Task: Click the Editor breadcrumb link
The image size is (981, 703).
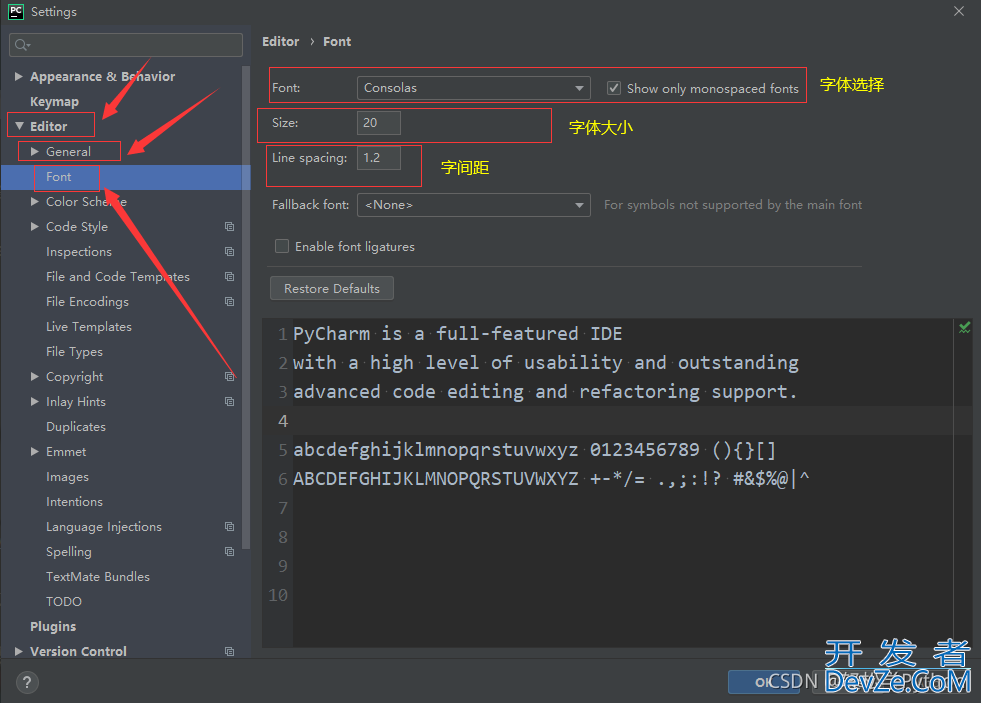Action: click(280, 41)
